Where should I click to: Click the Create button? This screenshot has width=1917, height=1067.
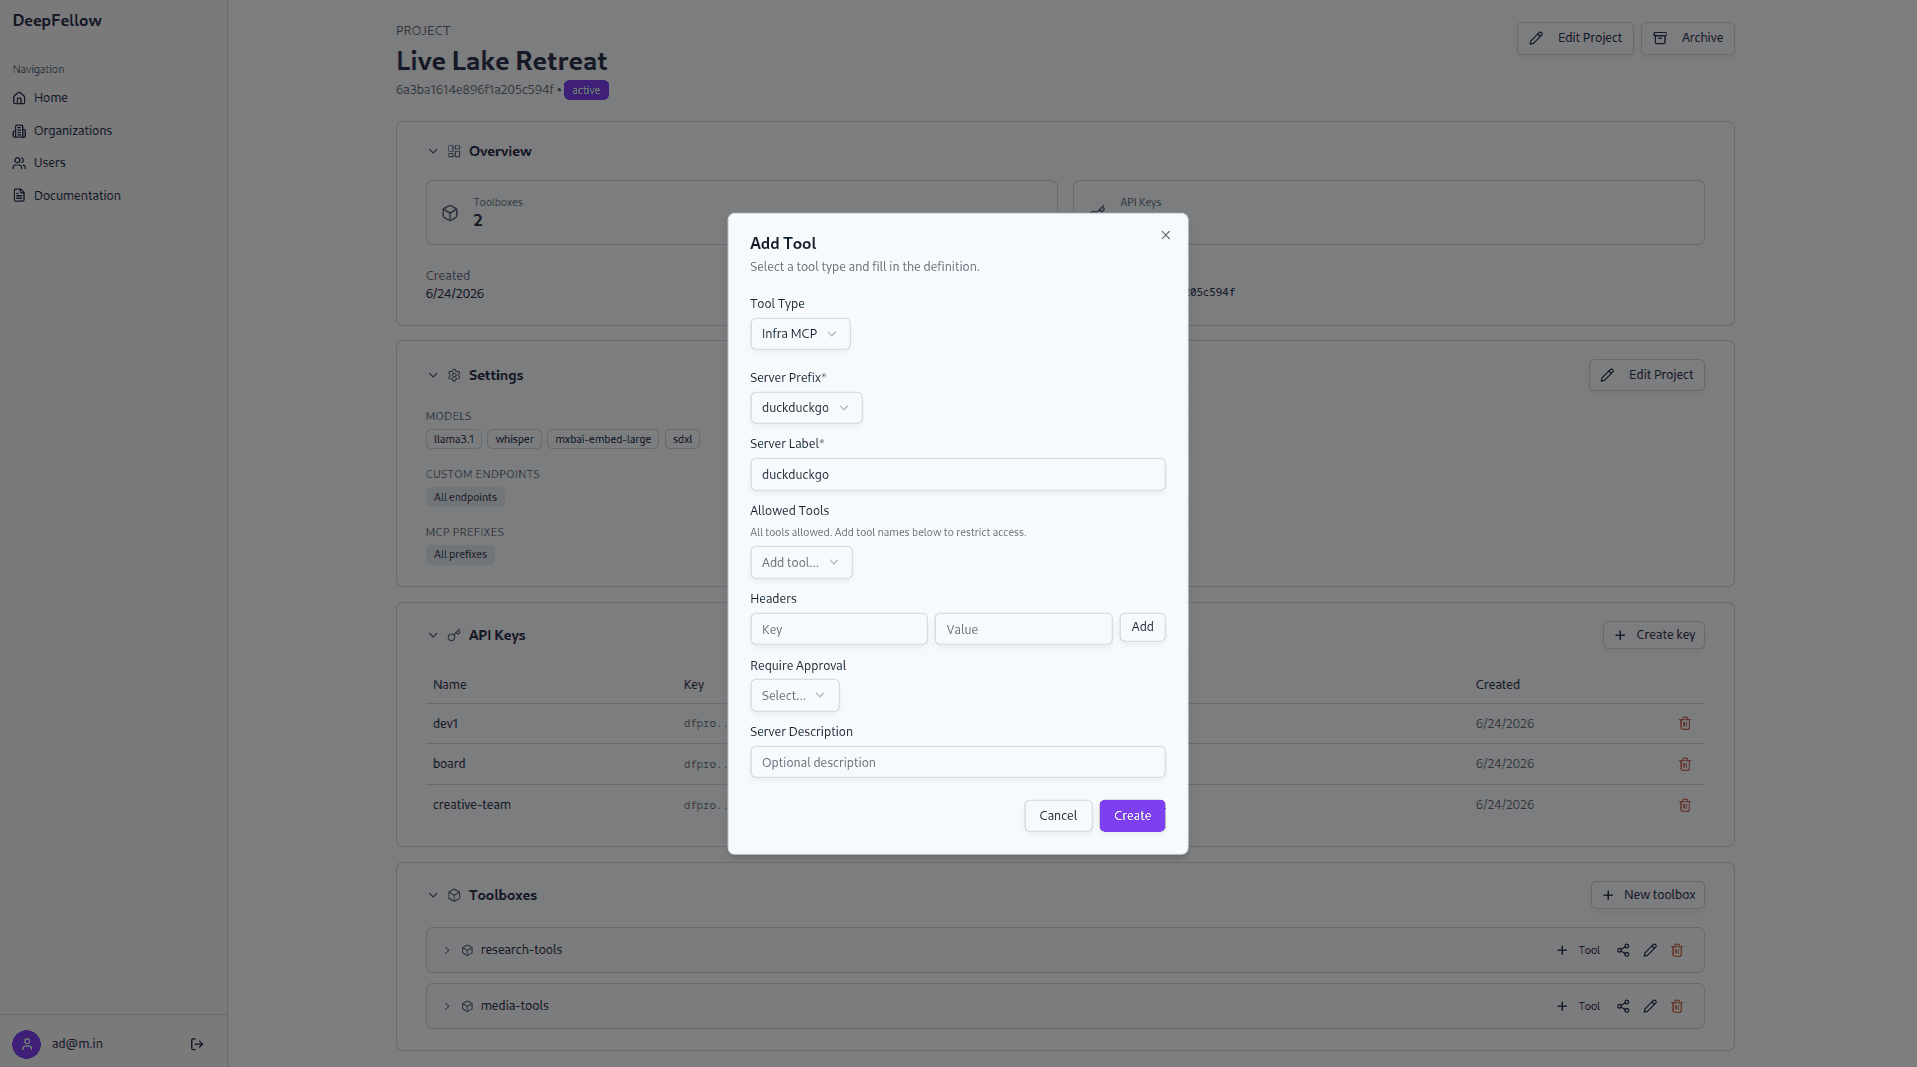point(1132,816)
